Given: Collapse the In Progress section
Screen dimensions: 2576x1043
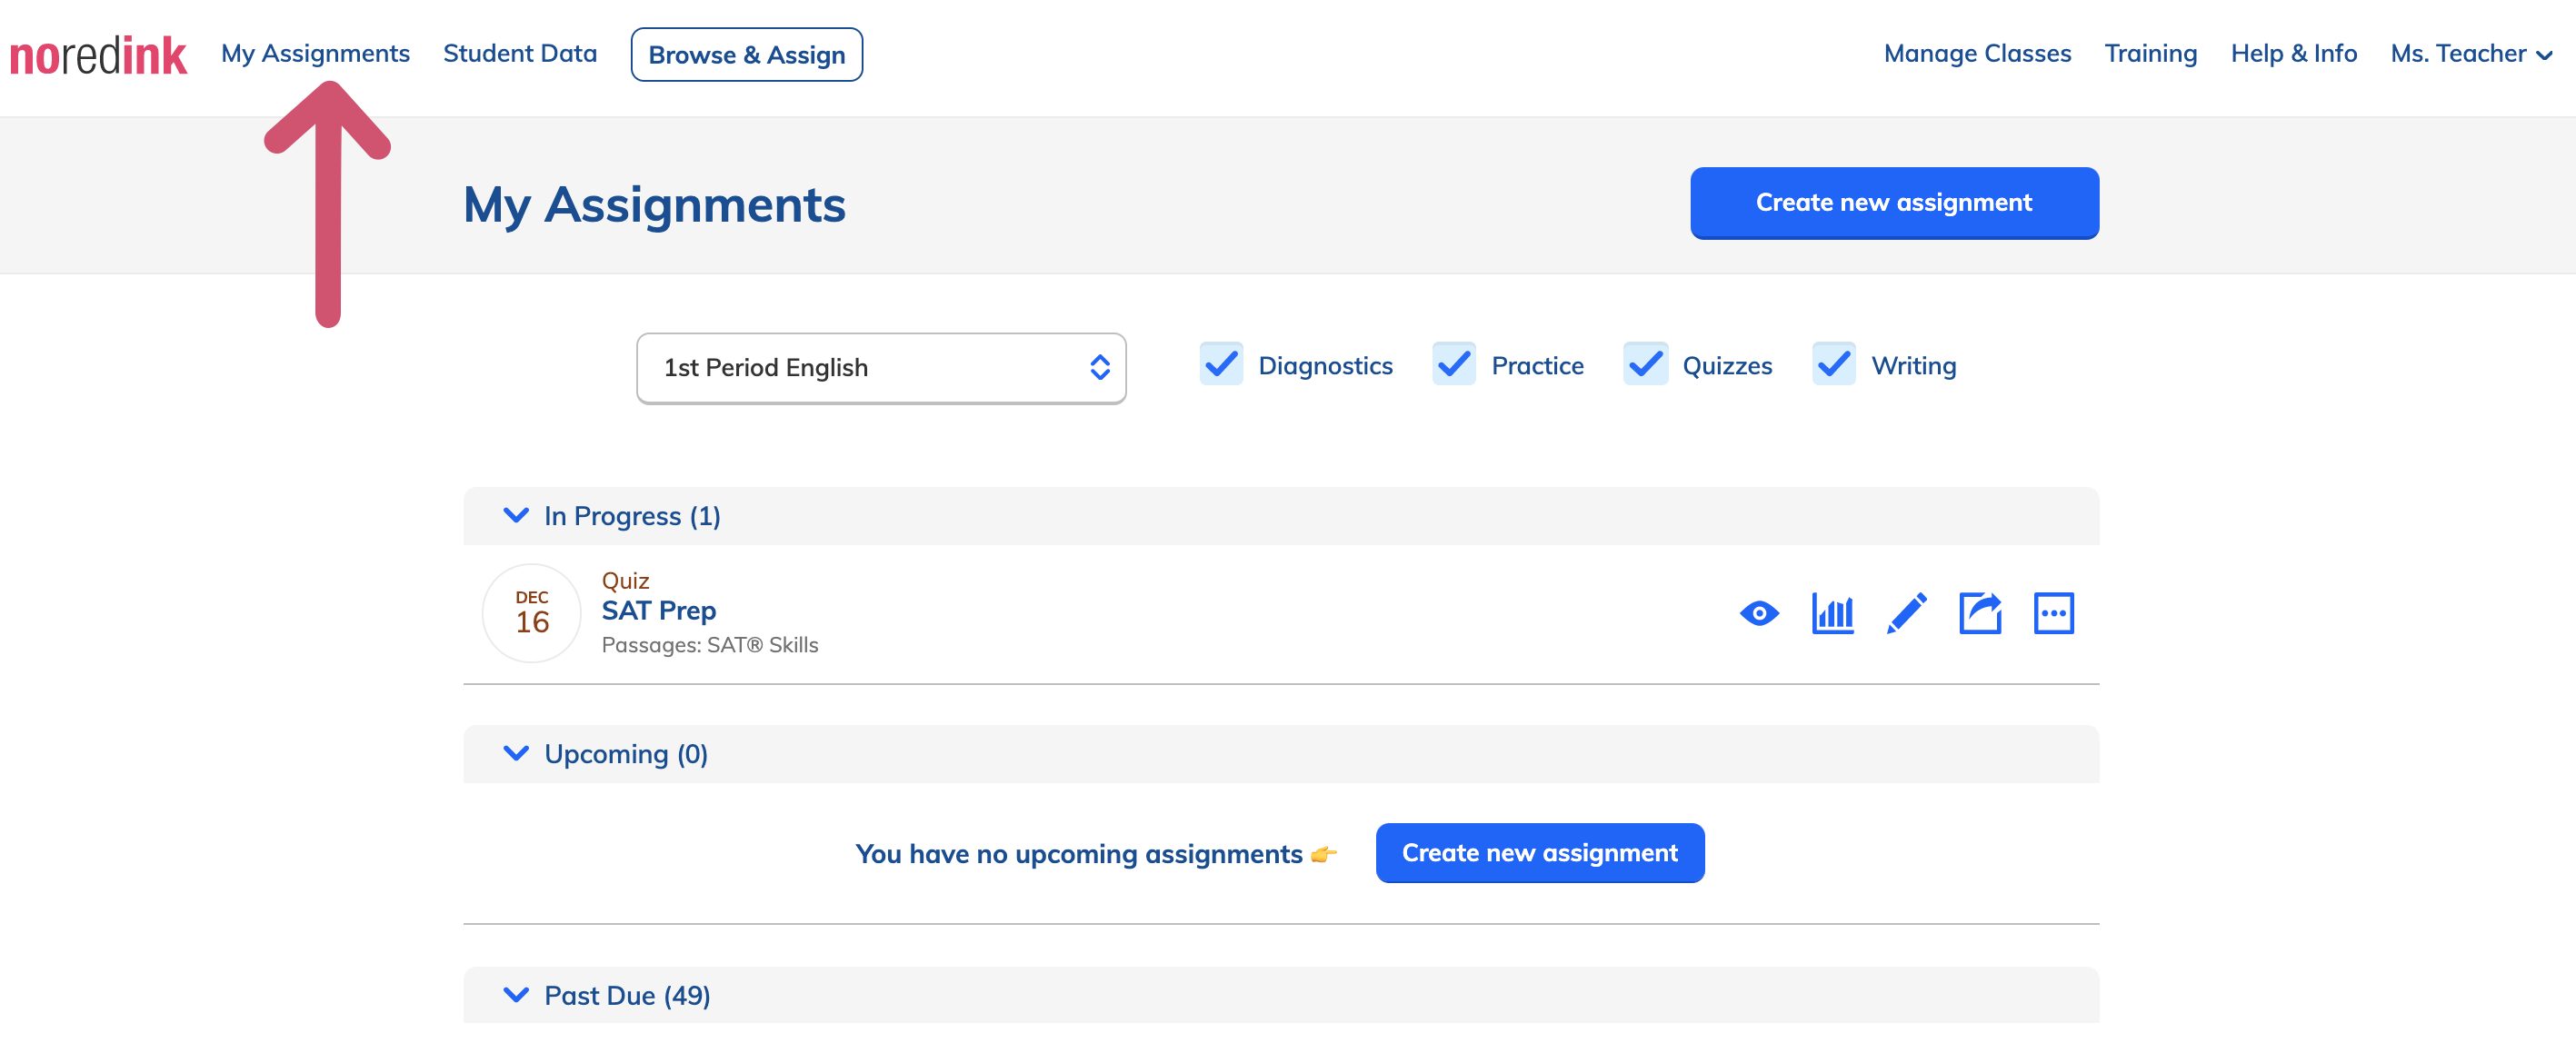Looking at the screenshot, I should click(x=1281, y=516).
